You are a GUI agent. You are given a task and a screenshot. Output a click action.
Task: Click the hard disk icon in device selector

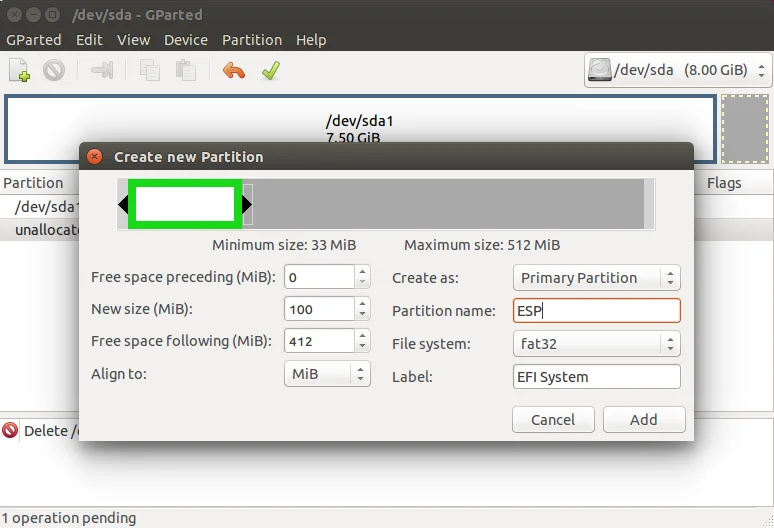pyautogui.click(x=599, y=70)
